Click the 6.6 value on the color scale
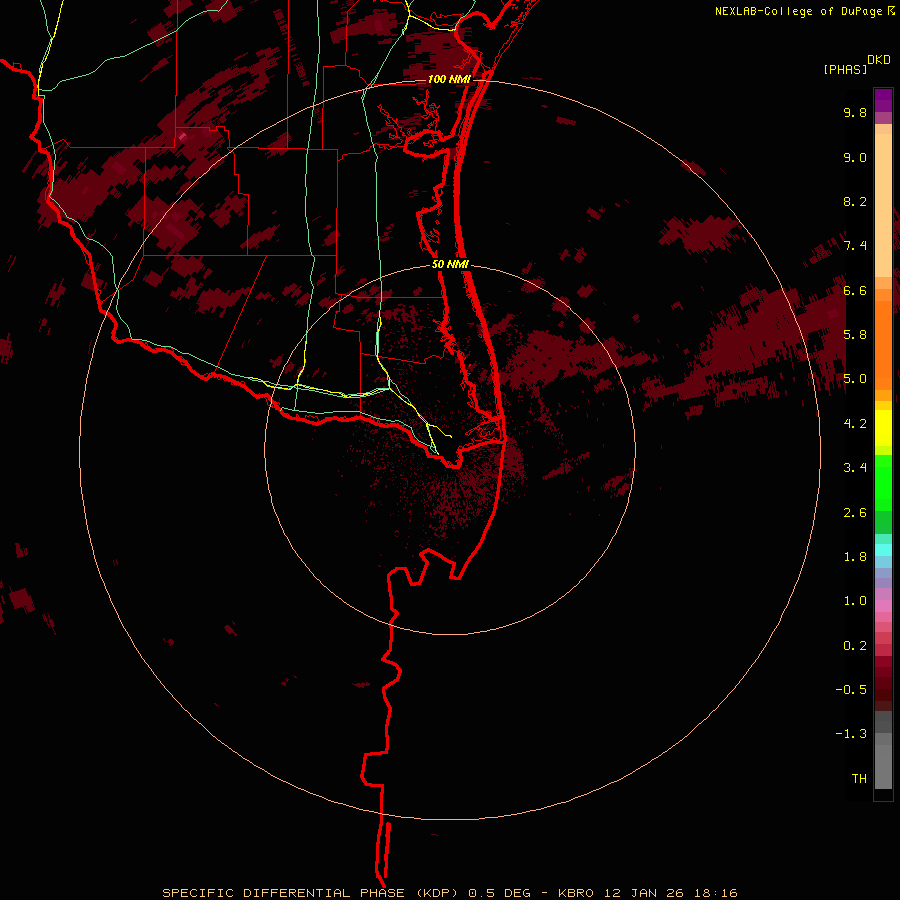This screenshot has height=900, width=900. pyautogui.click(x=855, y=290)
